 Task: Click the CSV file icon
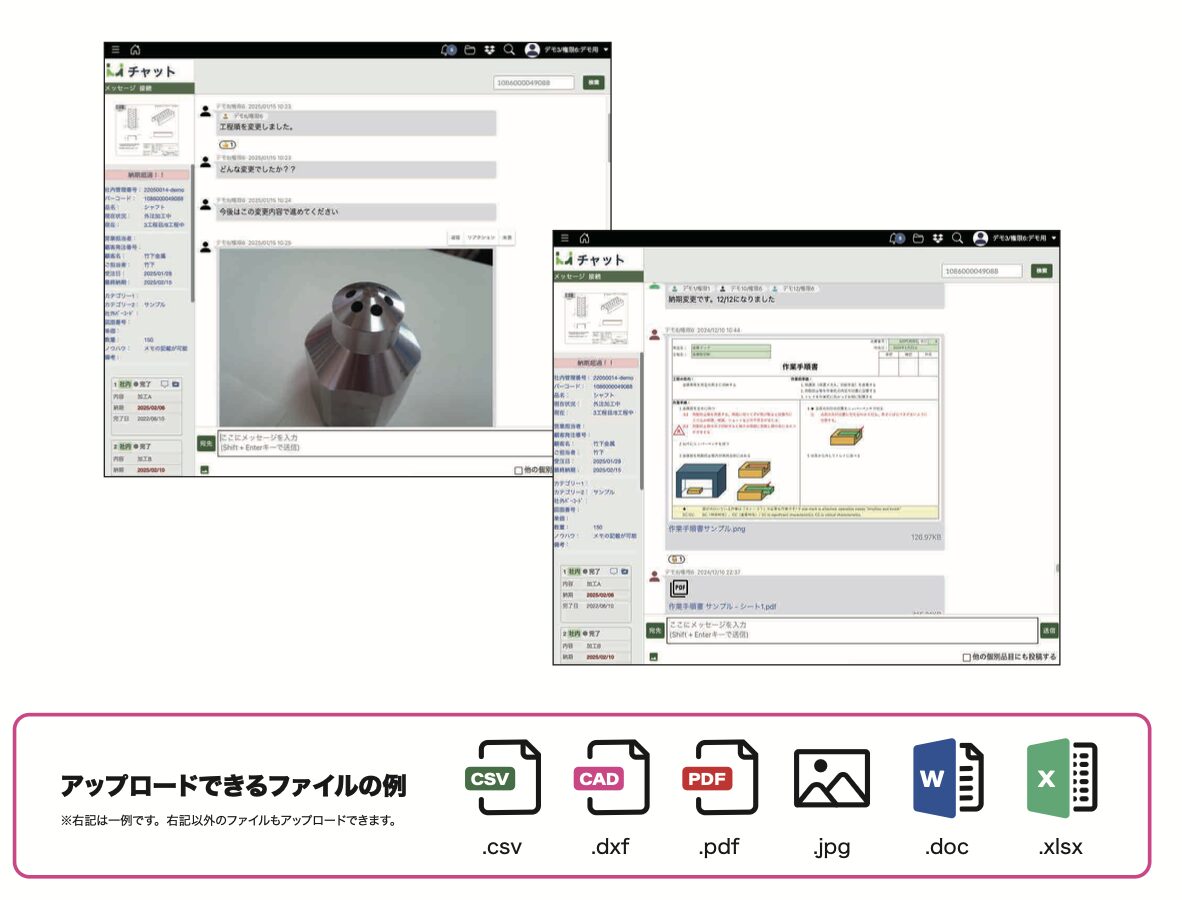coord(503,777)
